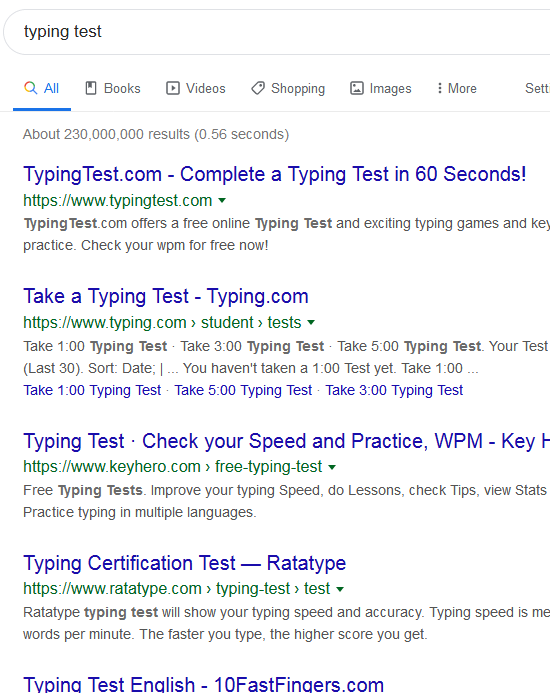Expand dropdown arrow next to typing.com URL

311,323
